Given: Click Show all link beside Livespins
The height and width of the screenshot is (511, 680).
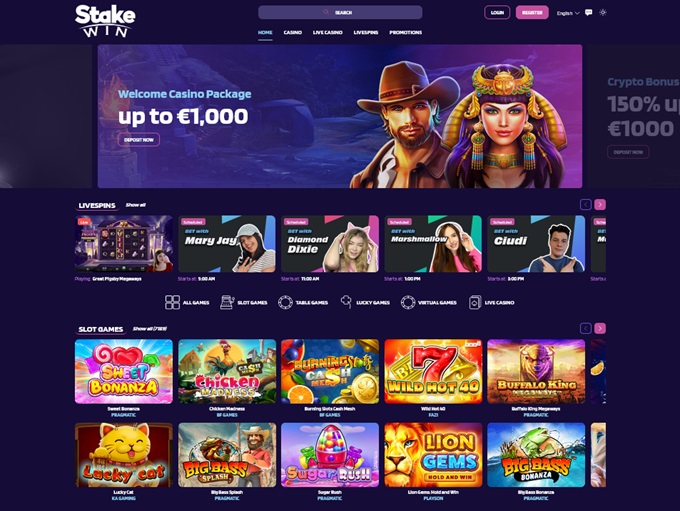Looking at the screenshot, I should pyautogui.click(x=136, y=205).
